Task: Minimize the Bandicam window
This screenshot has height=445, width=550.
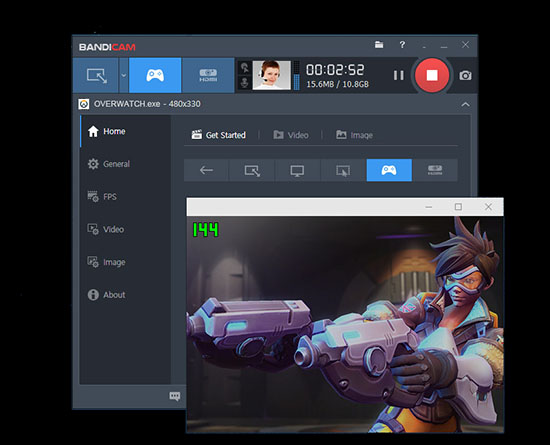Action: [x=444, y=46]
